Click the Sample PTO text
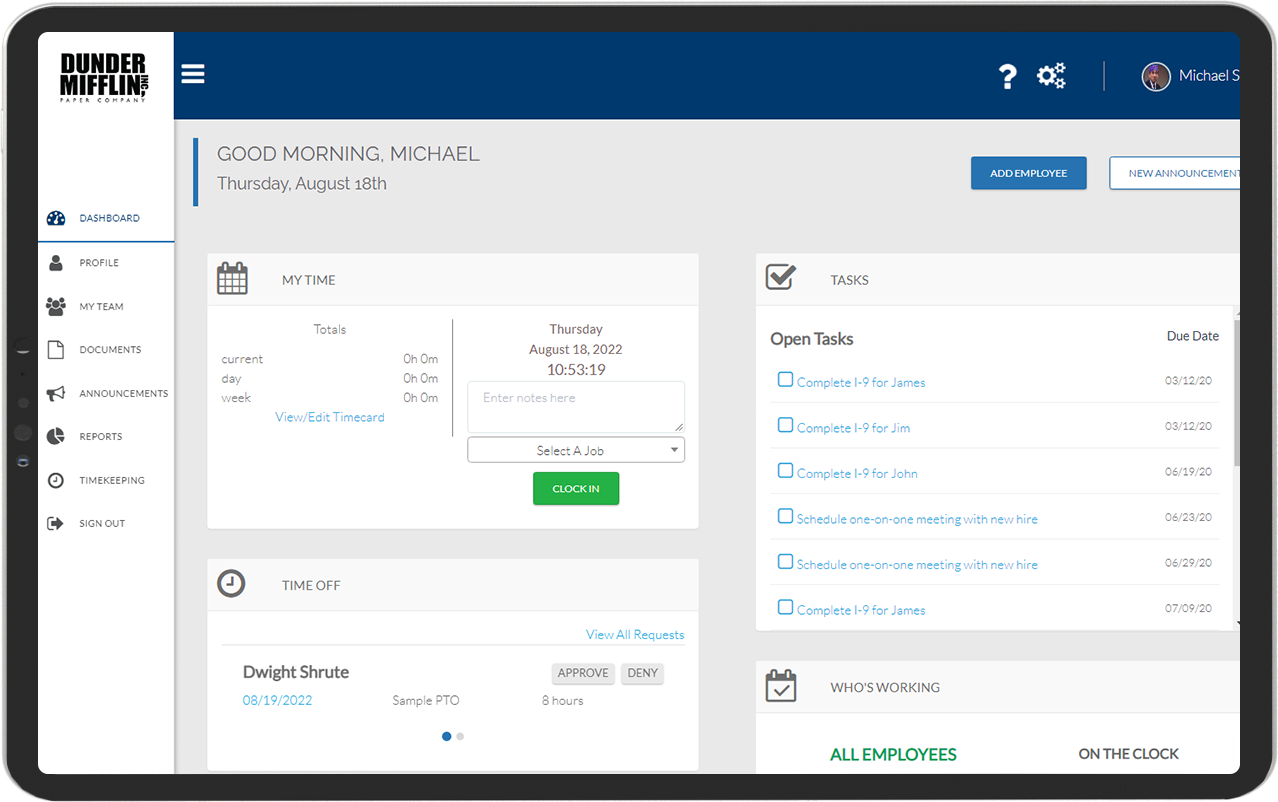The width and height of the screenshot is (1278, 802). 426,700
